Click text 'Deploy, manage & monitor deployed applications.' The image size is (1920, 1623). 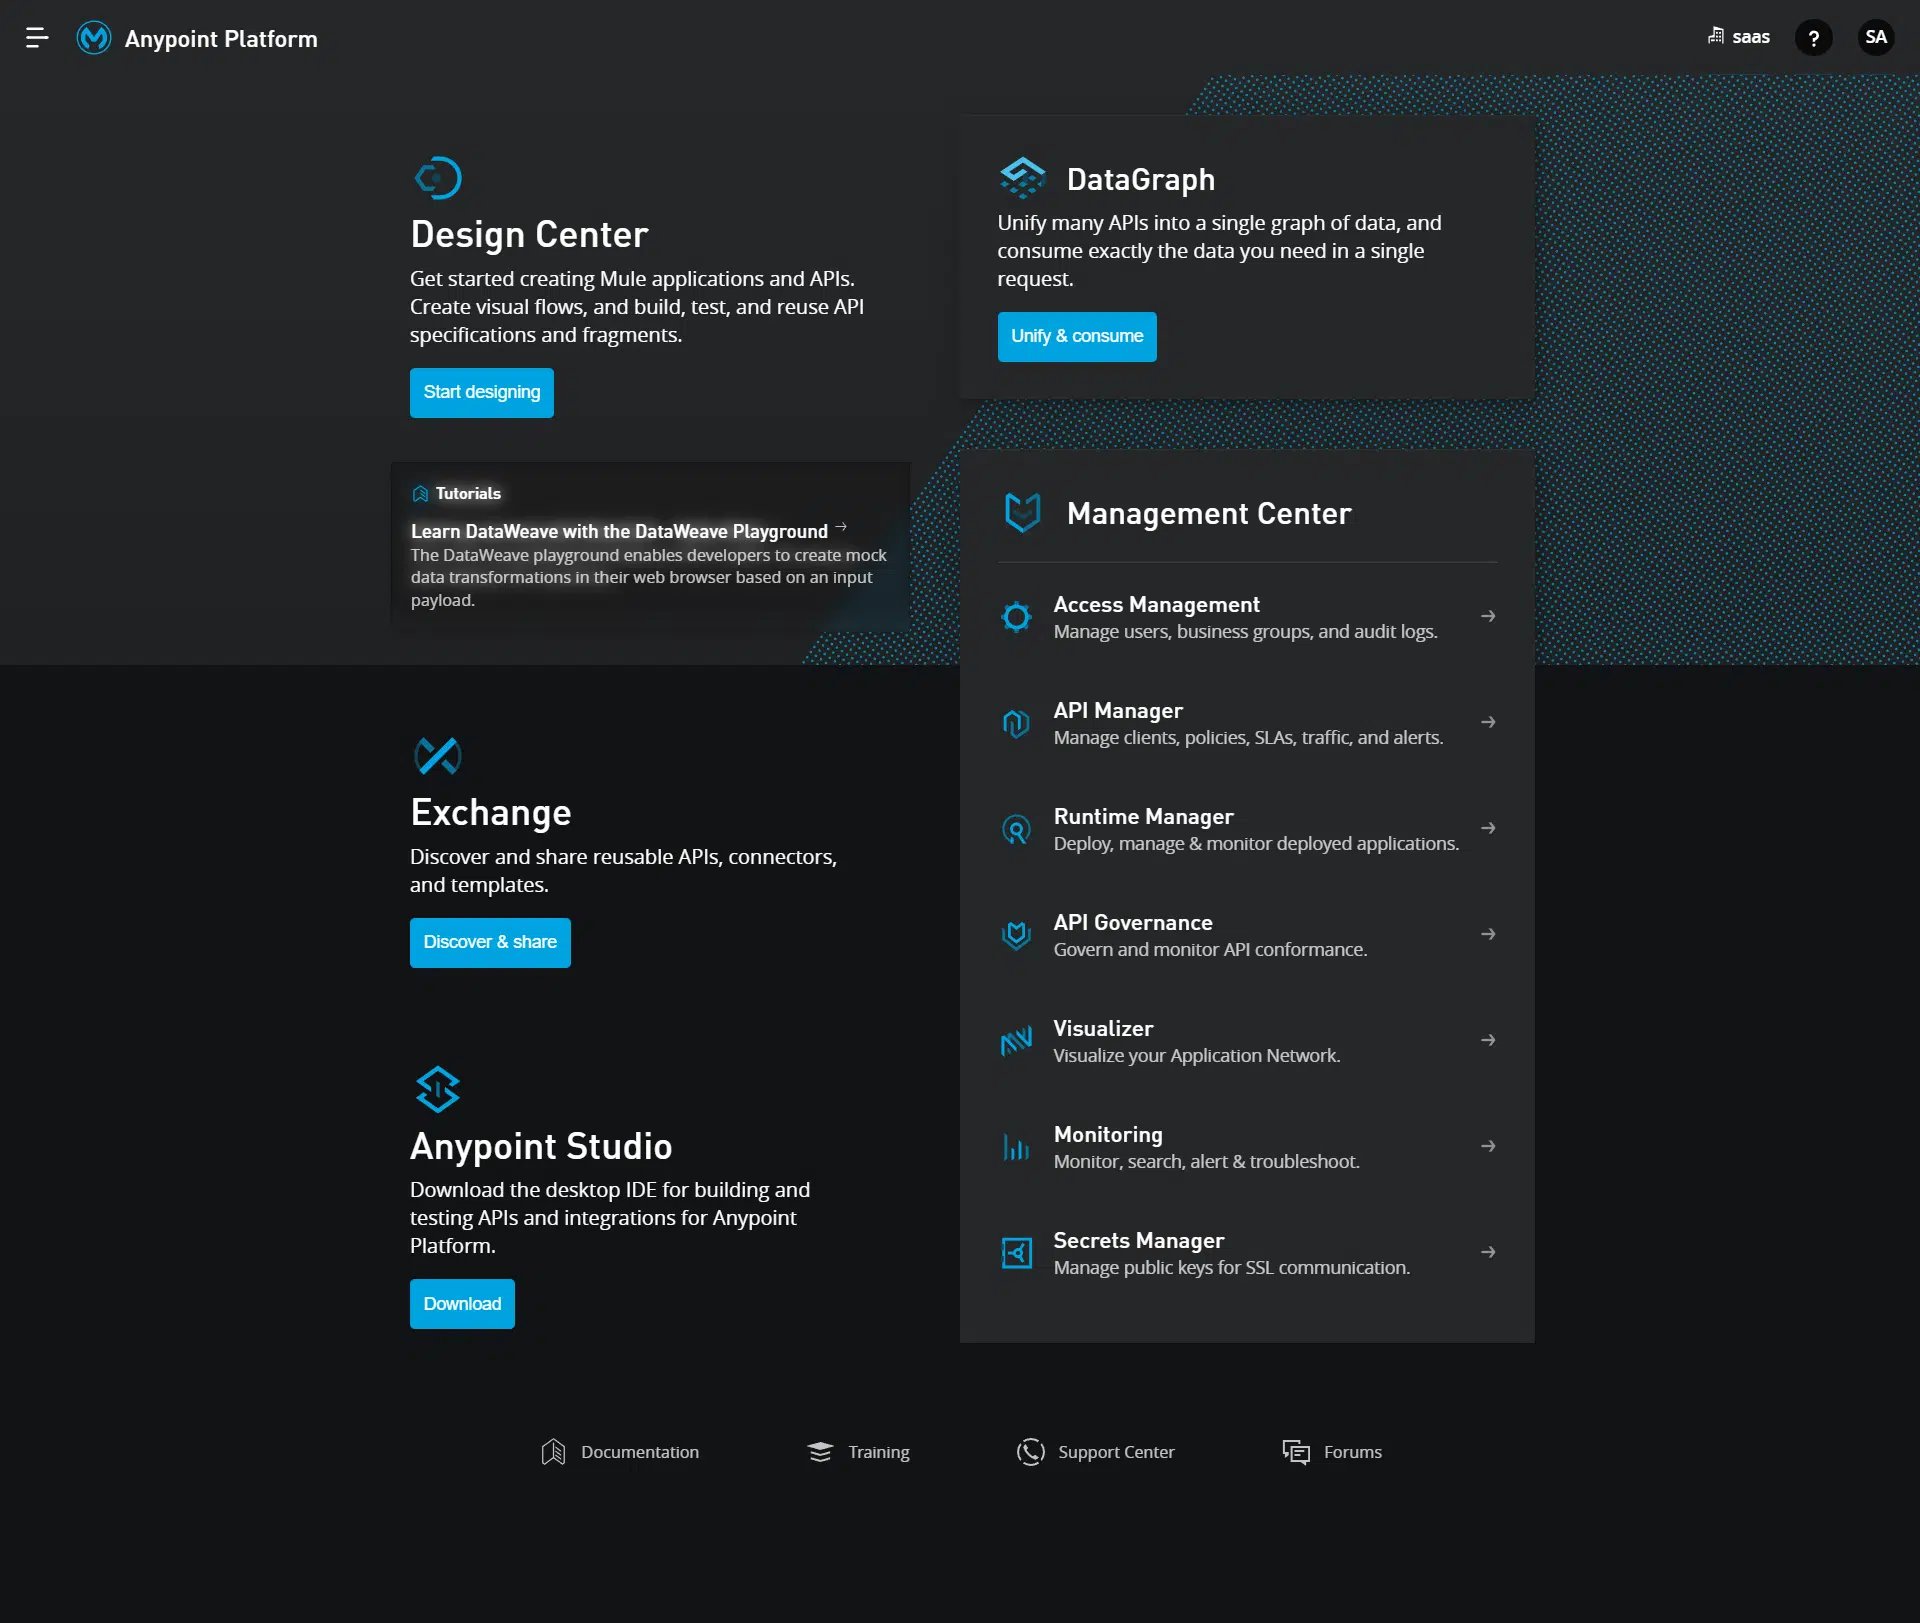[1256, 844]
